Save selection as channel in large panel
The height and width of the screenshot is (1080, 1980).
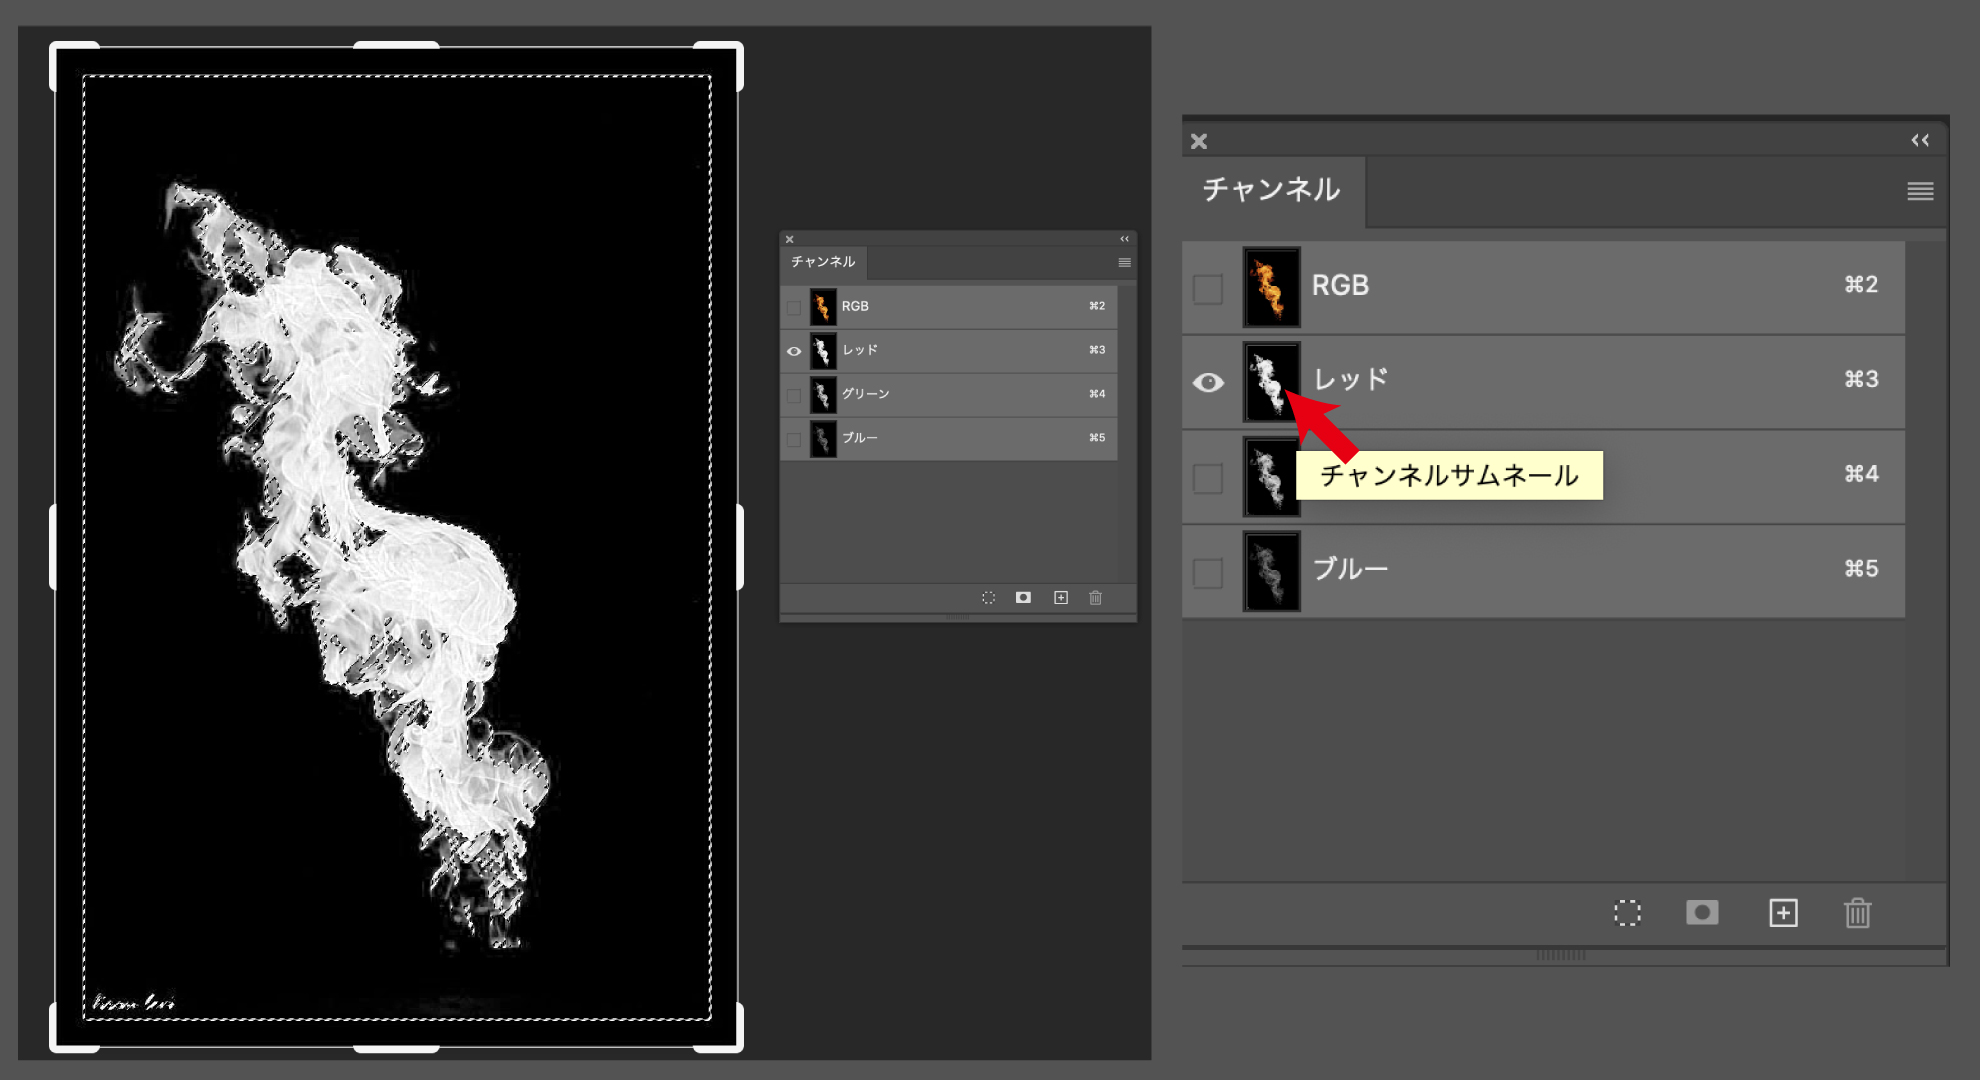(x=1702, y=913)
